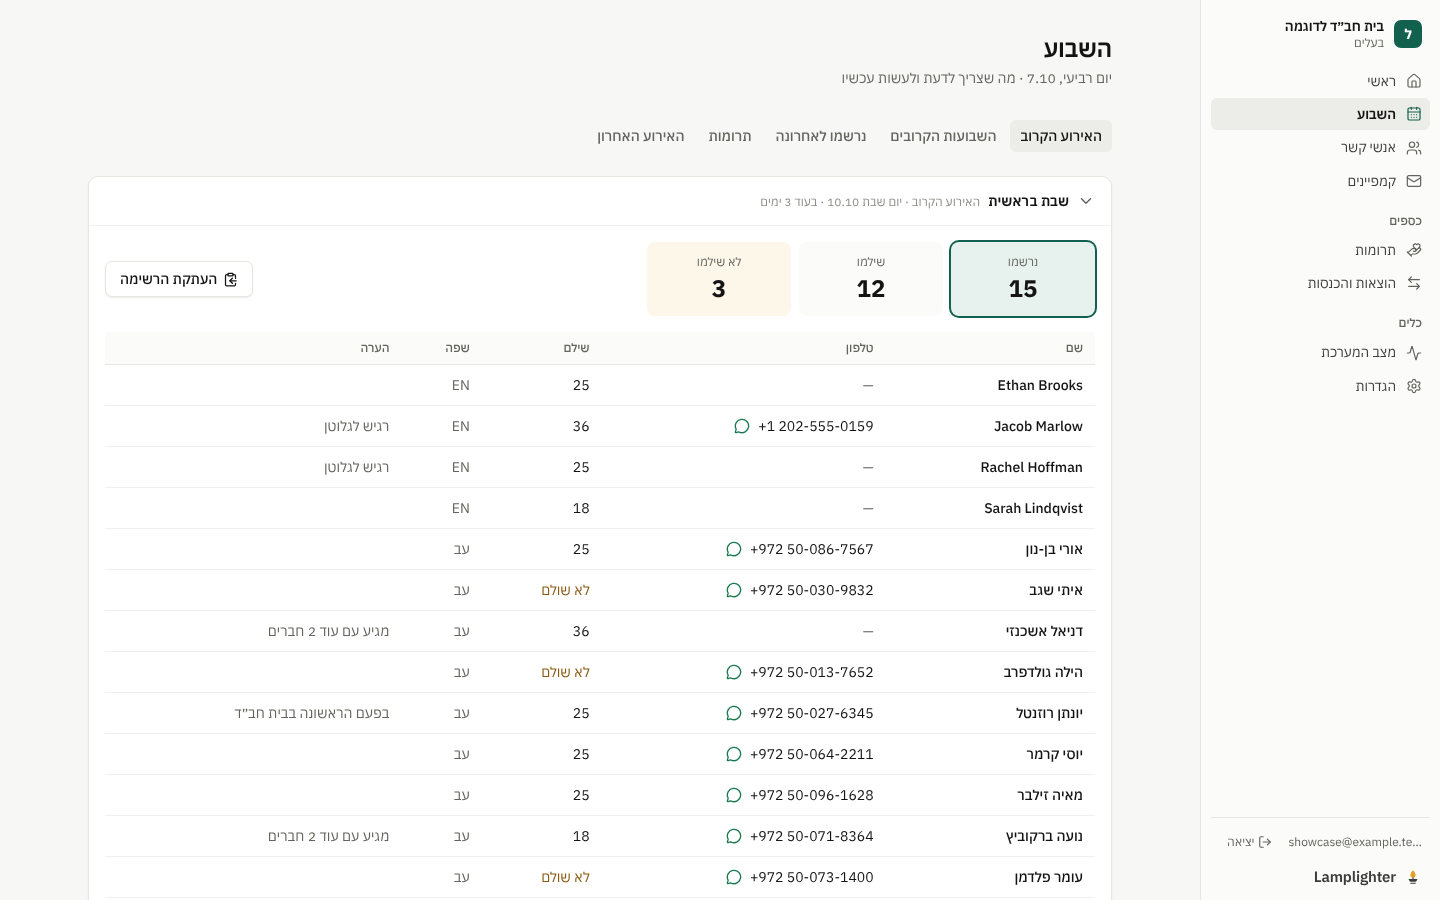This screenshot has height=900, width=1440.
Task: Log out with the יציאה button
Action: pyautogui.click(x=1250, y=842)
